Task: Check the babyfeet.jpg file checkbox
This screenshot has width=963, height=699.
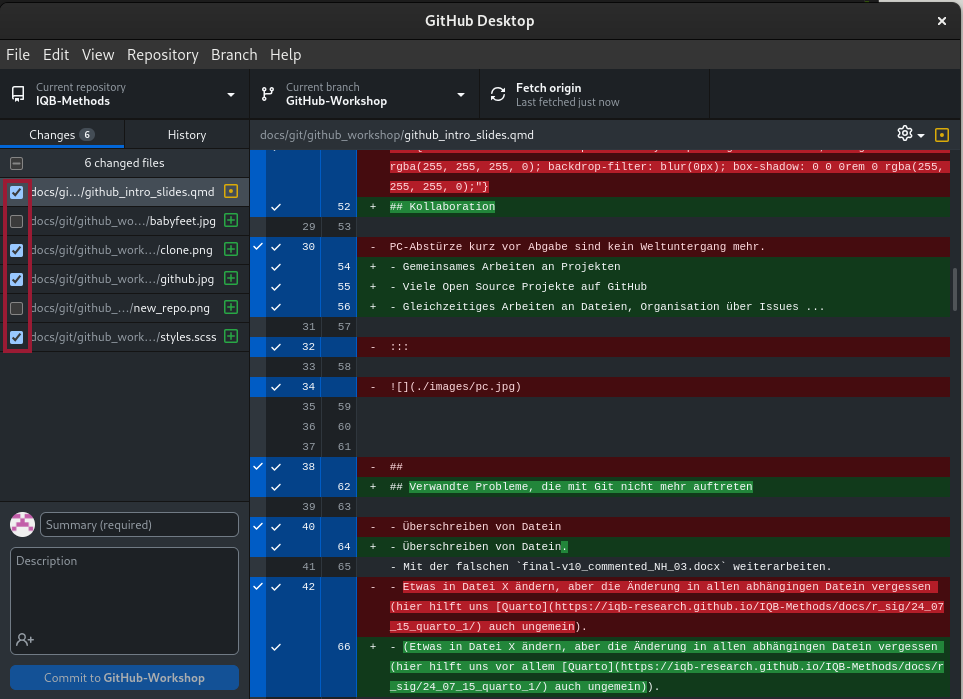Action: click(17, 221)
